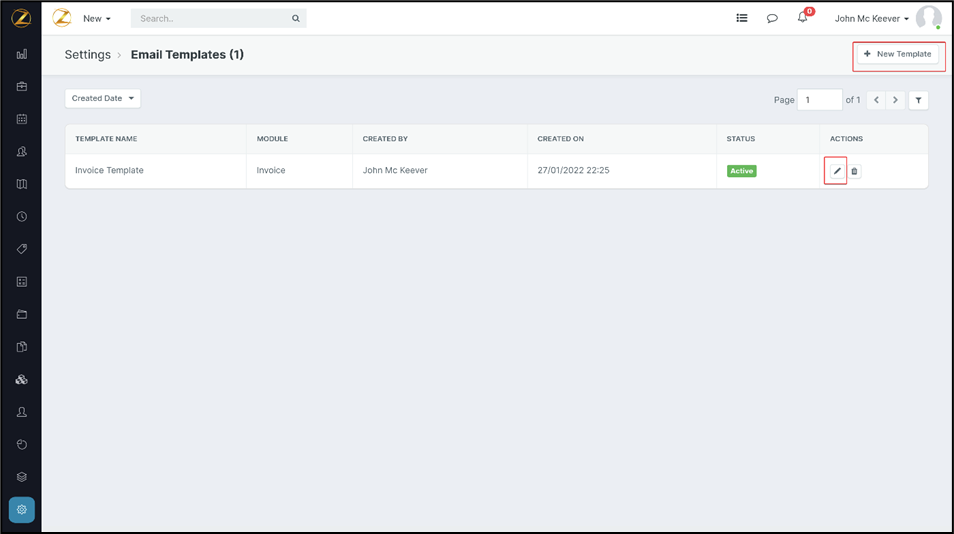Delete the Invoice Template with trash icon

coord(854,172)
